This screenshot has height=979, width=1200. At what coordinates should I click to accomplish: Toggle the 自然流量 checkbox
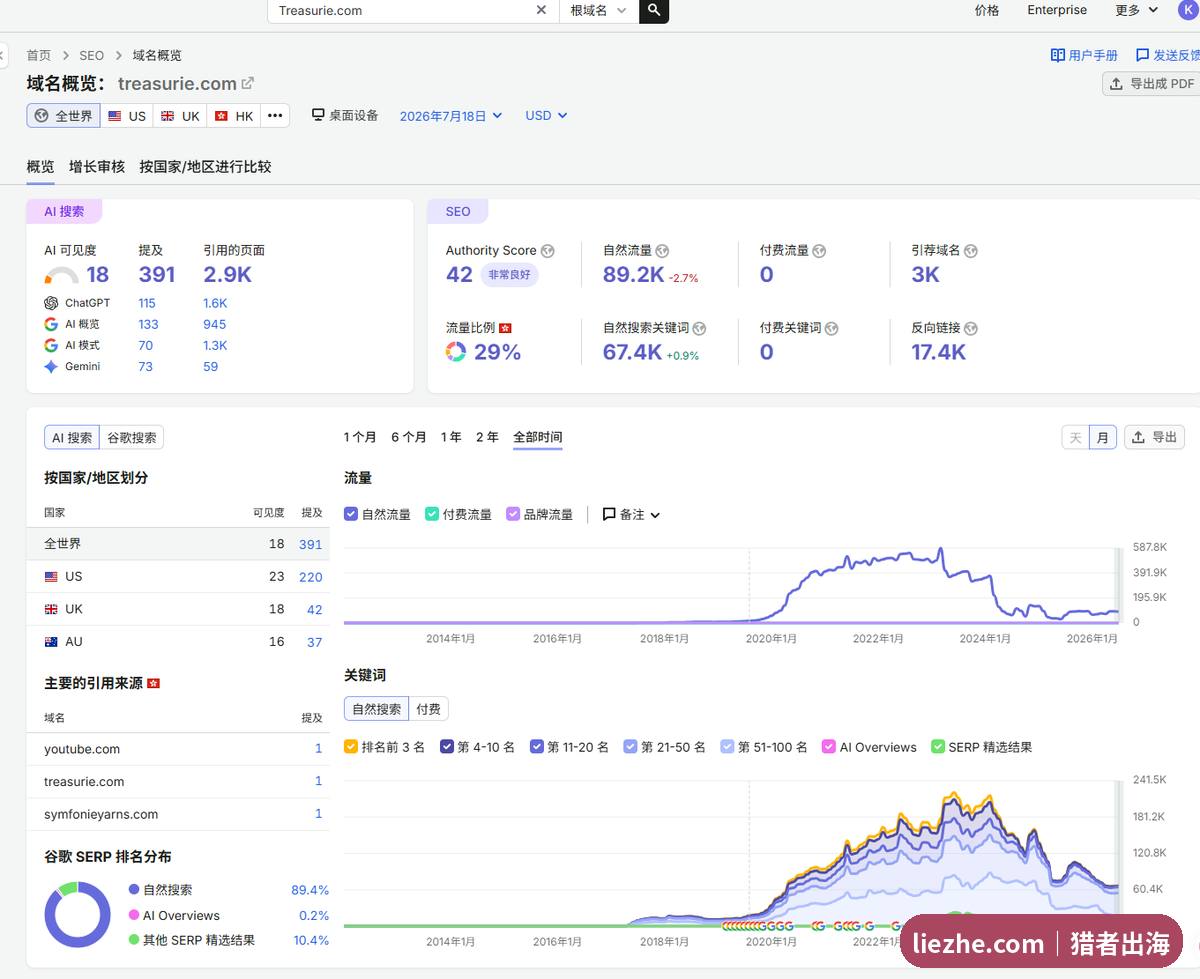pyautogui.click(x=351, y=514)
